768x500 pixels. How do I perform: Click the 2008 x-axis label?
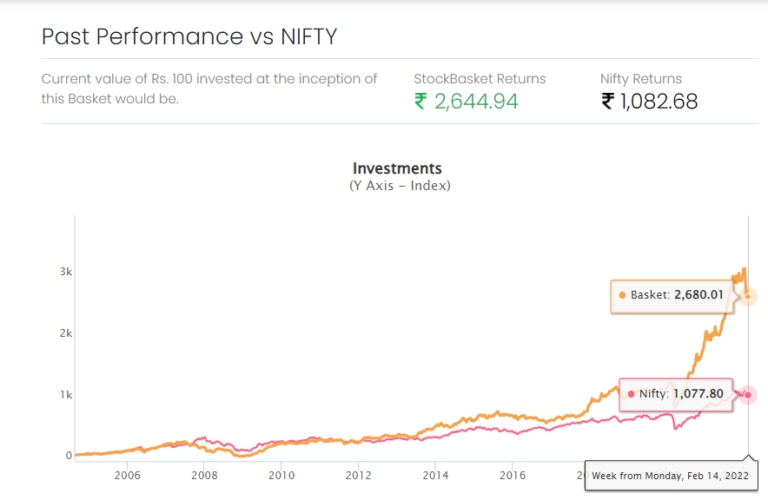(x=204, y=475)
